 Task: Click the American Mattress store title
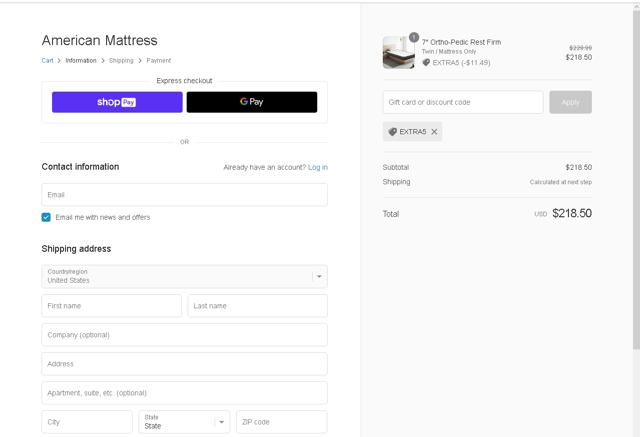click(x=100, y=40)
